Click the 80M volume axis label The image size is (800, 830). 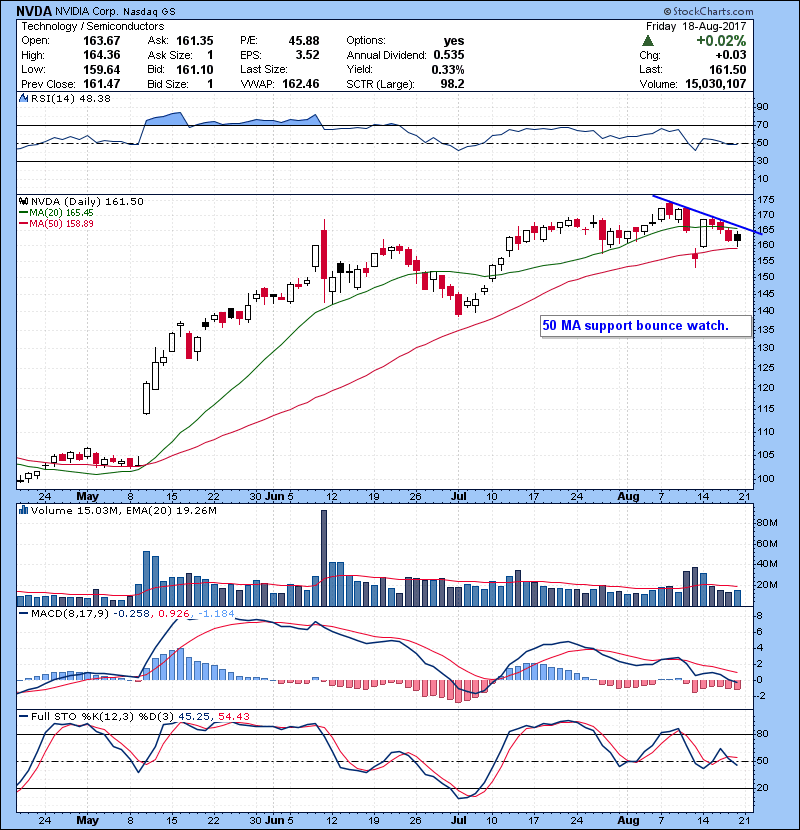coord(767,523)
